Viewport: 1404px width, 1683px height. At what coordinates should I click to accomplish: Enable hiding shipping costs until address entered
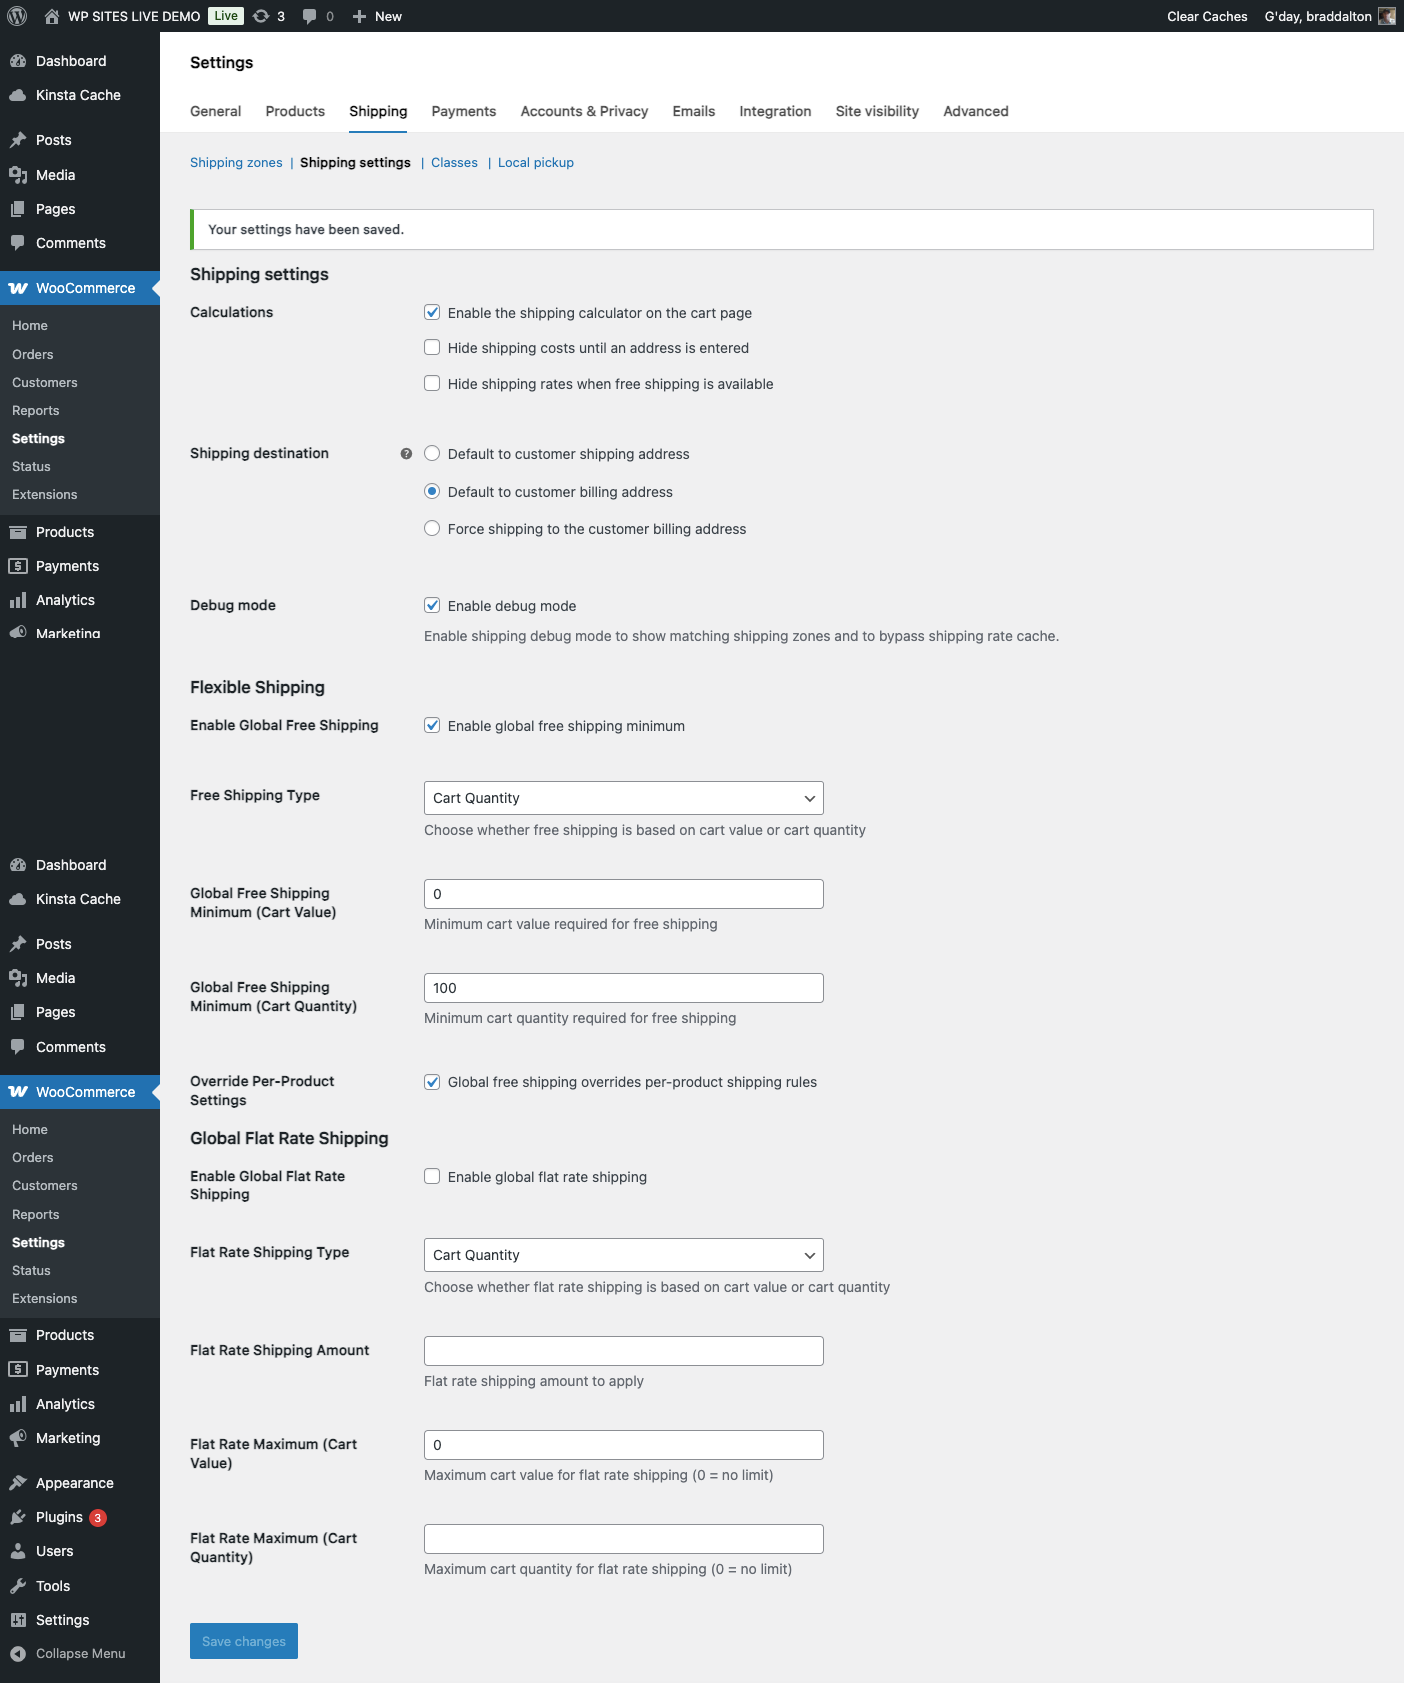click(432, 348)
